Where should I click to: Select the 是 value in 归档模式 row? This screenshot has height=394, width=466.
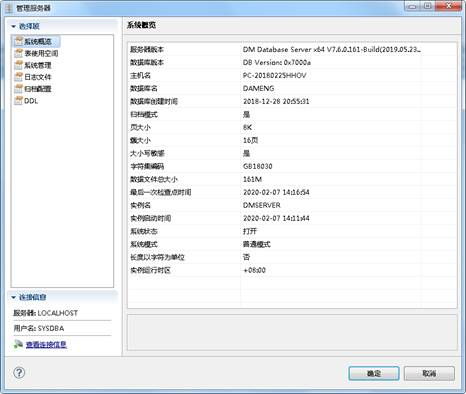pyautogui.click(x=246, y=115)
